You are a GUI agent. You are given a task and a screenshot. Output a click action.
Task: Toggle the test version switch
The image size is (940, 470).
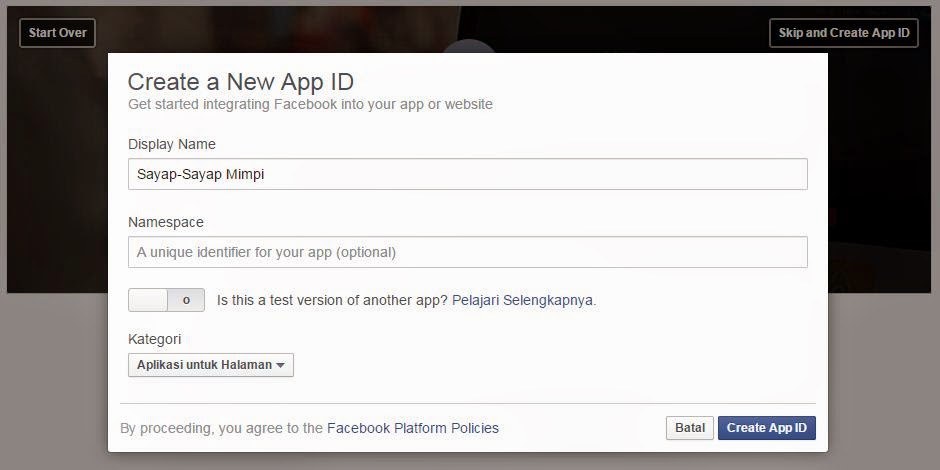pos(166,300)
